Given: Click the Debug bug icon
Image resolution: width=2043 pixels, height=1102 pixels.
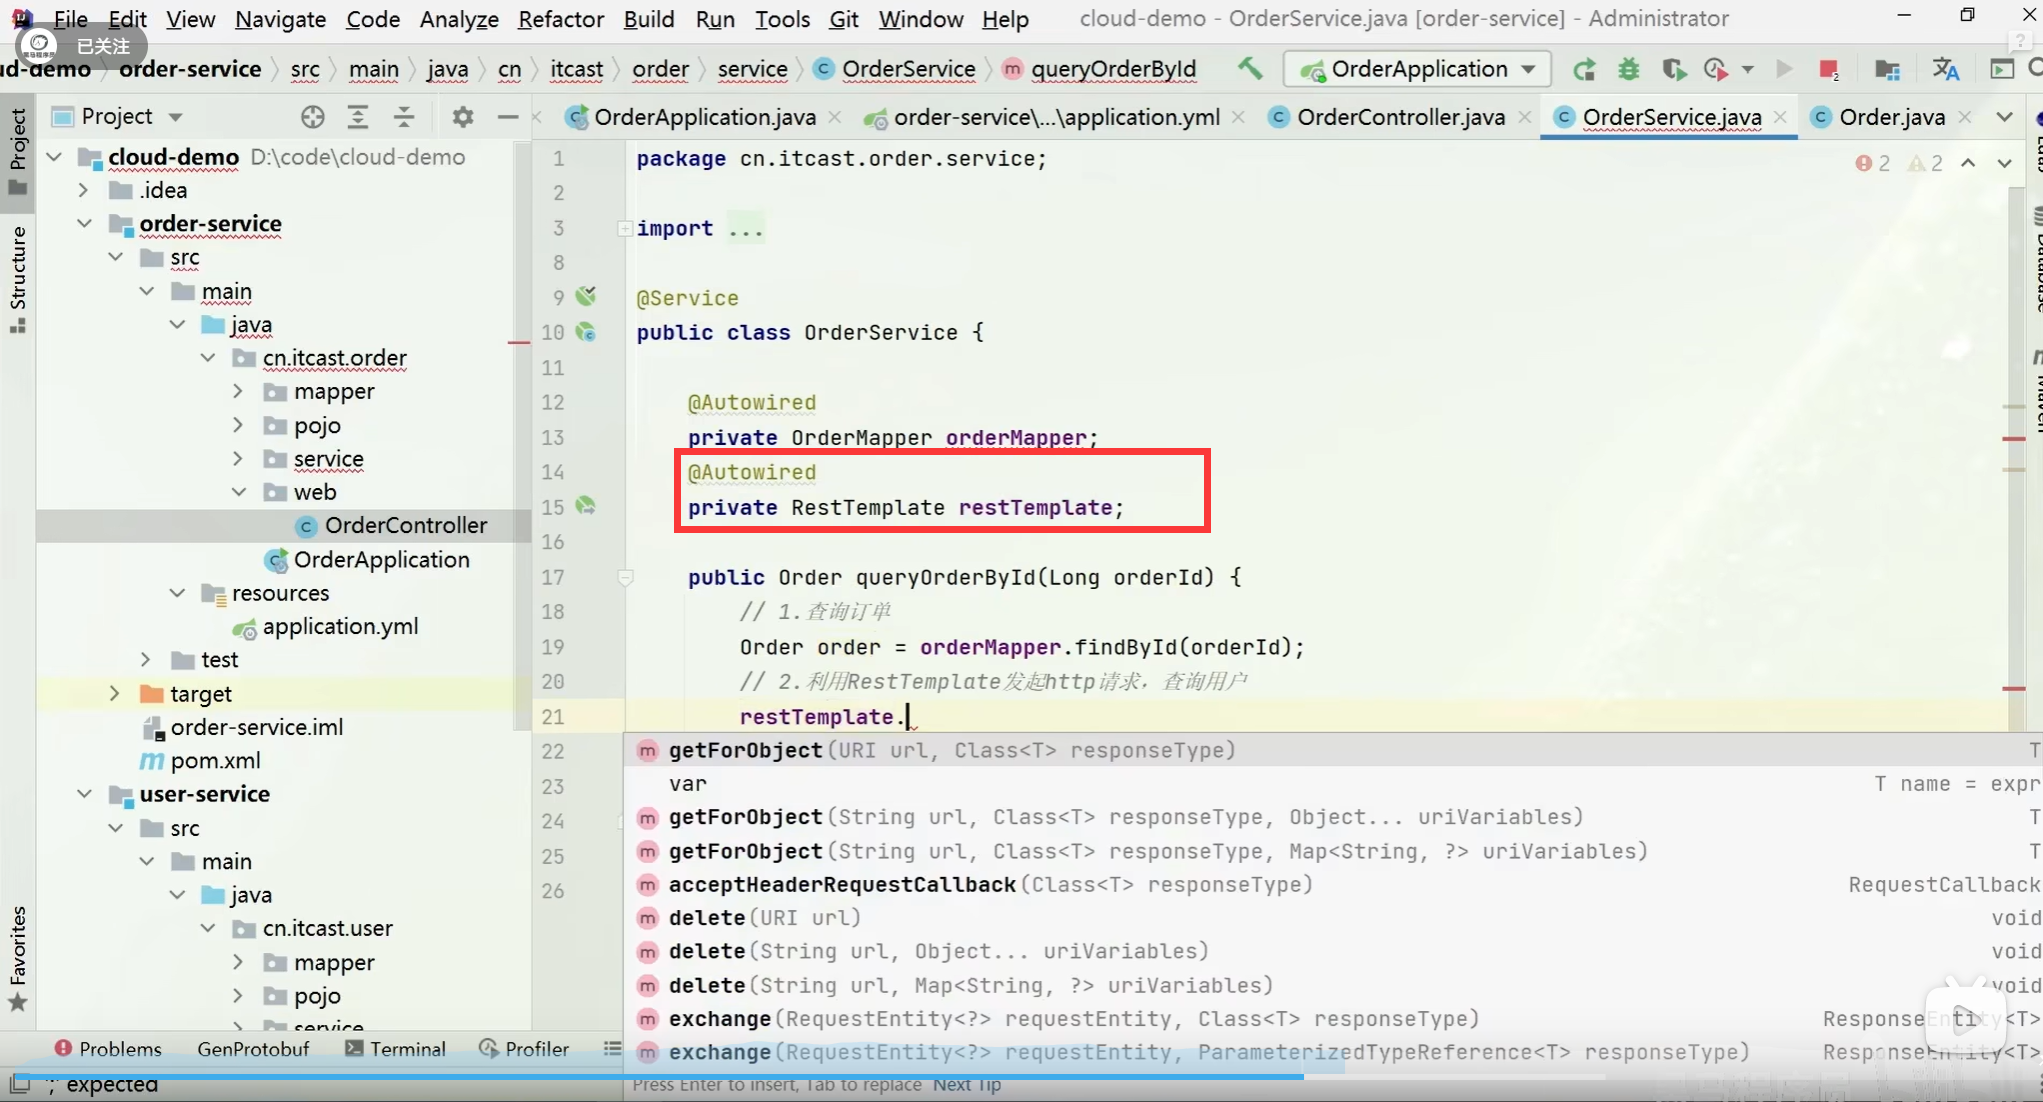Looking at the screenshot, I should click(1629, 69).
